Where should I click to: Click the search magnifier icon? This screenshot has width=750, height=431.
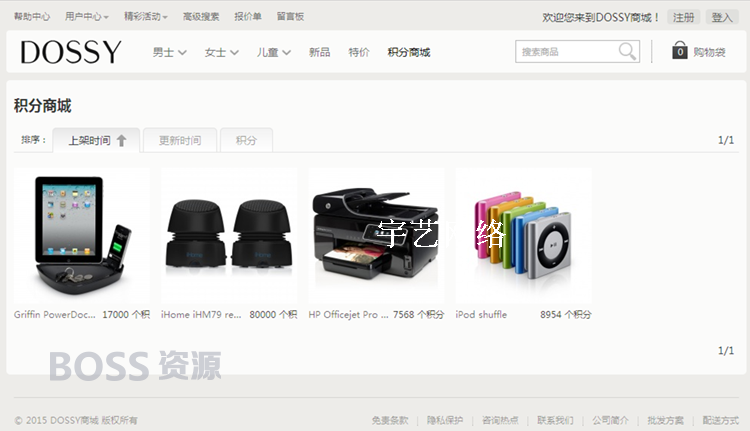[x=627, y=51]
